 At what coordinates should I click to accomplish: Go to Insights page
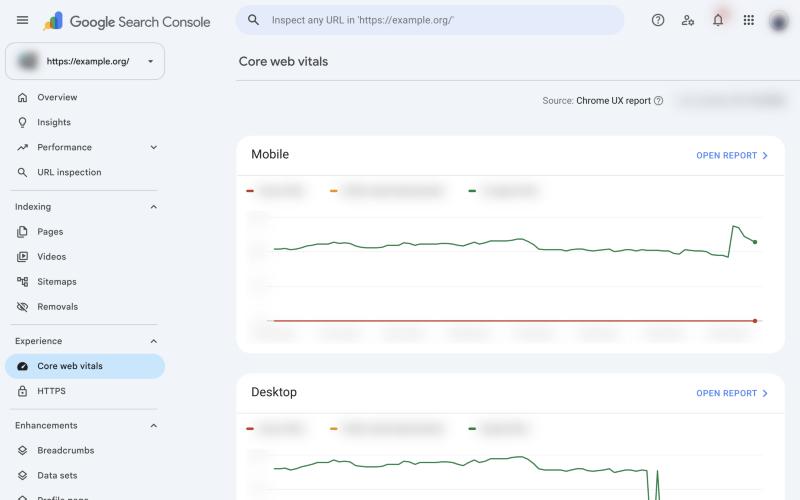click(x=85, y=122)
